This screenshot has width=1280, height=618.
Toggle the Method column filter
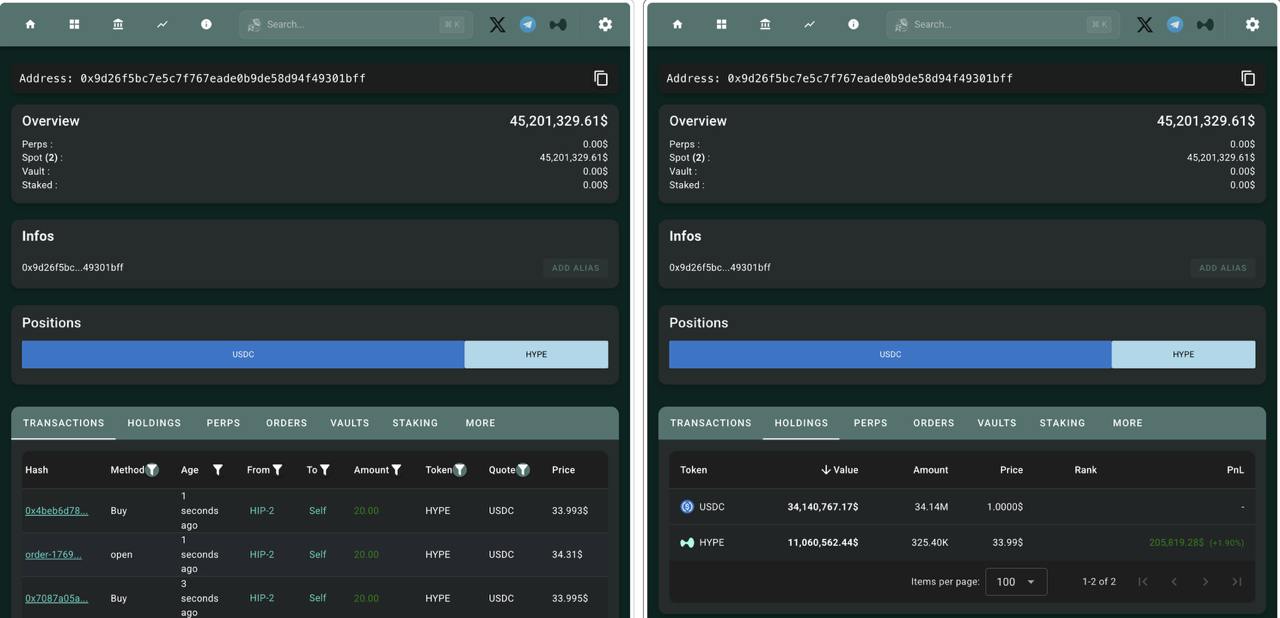[152, 470]
